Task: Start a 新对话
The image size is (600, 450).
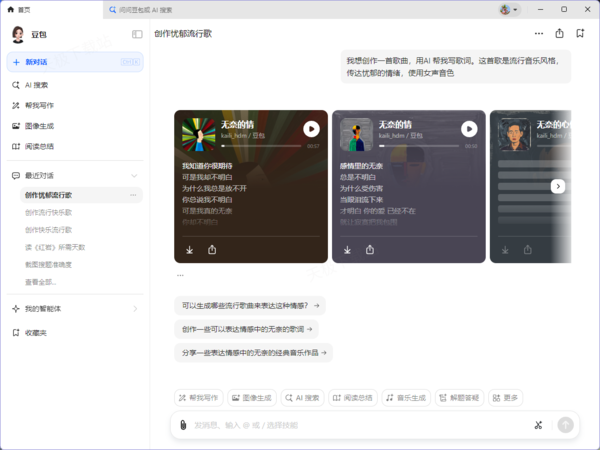Action: [36, 62]
